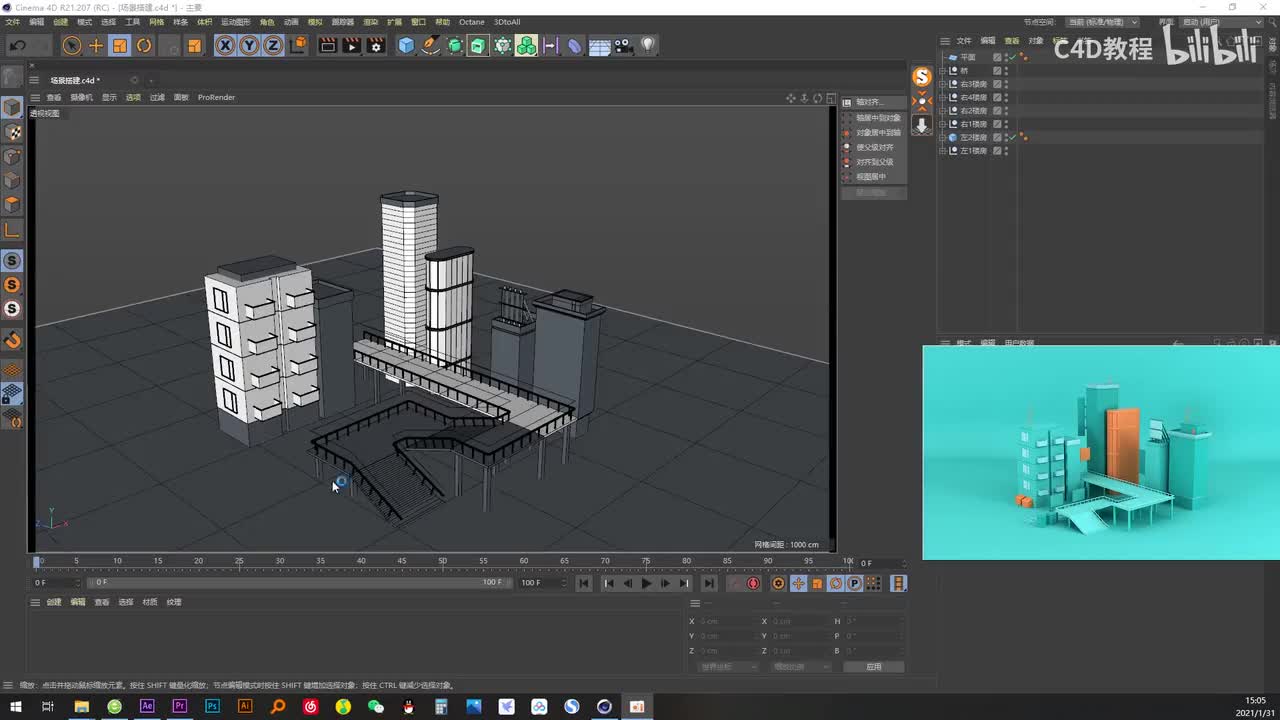
Task: Click Render View clapperboard icon
Action: point(327,45)
